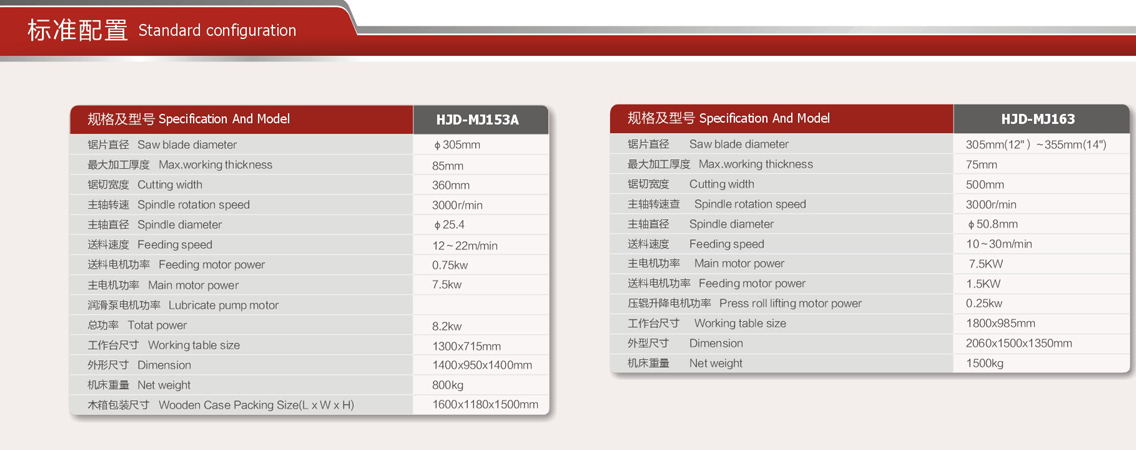Click the 'φ305mm' saw blade value
This screenshot has width=1136, height=450.
(x=456, y=145)
